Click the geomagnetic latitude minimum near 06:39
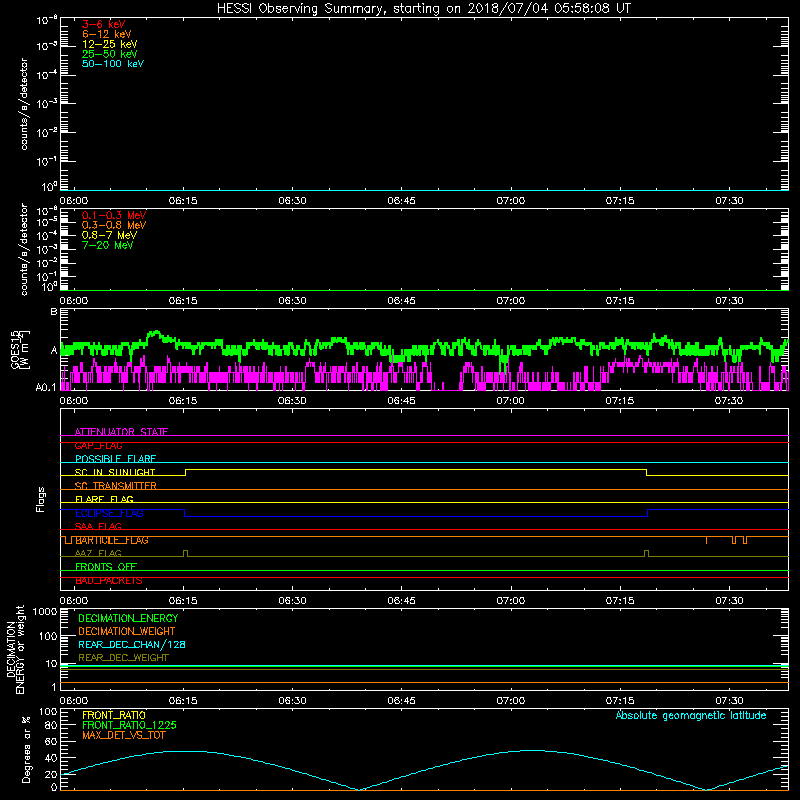 point(359,789)
